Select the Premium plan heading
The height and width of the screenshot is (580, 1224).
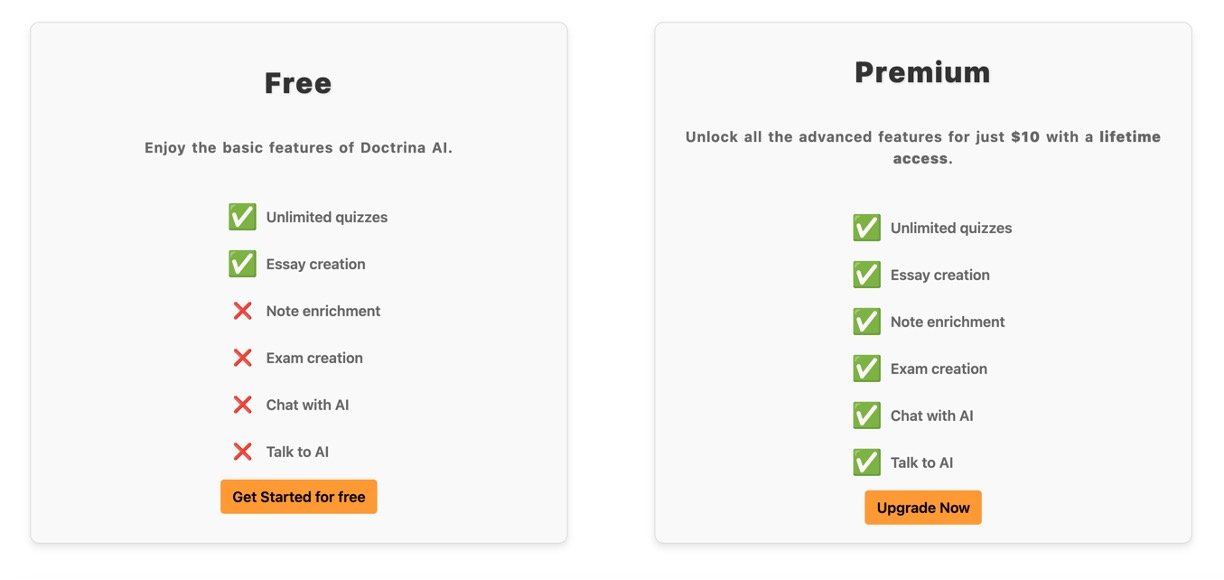click(x=922, y=72)
